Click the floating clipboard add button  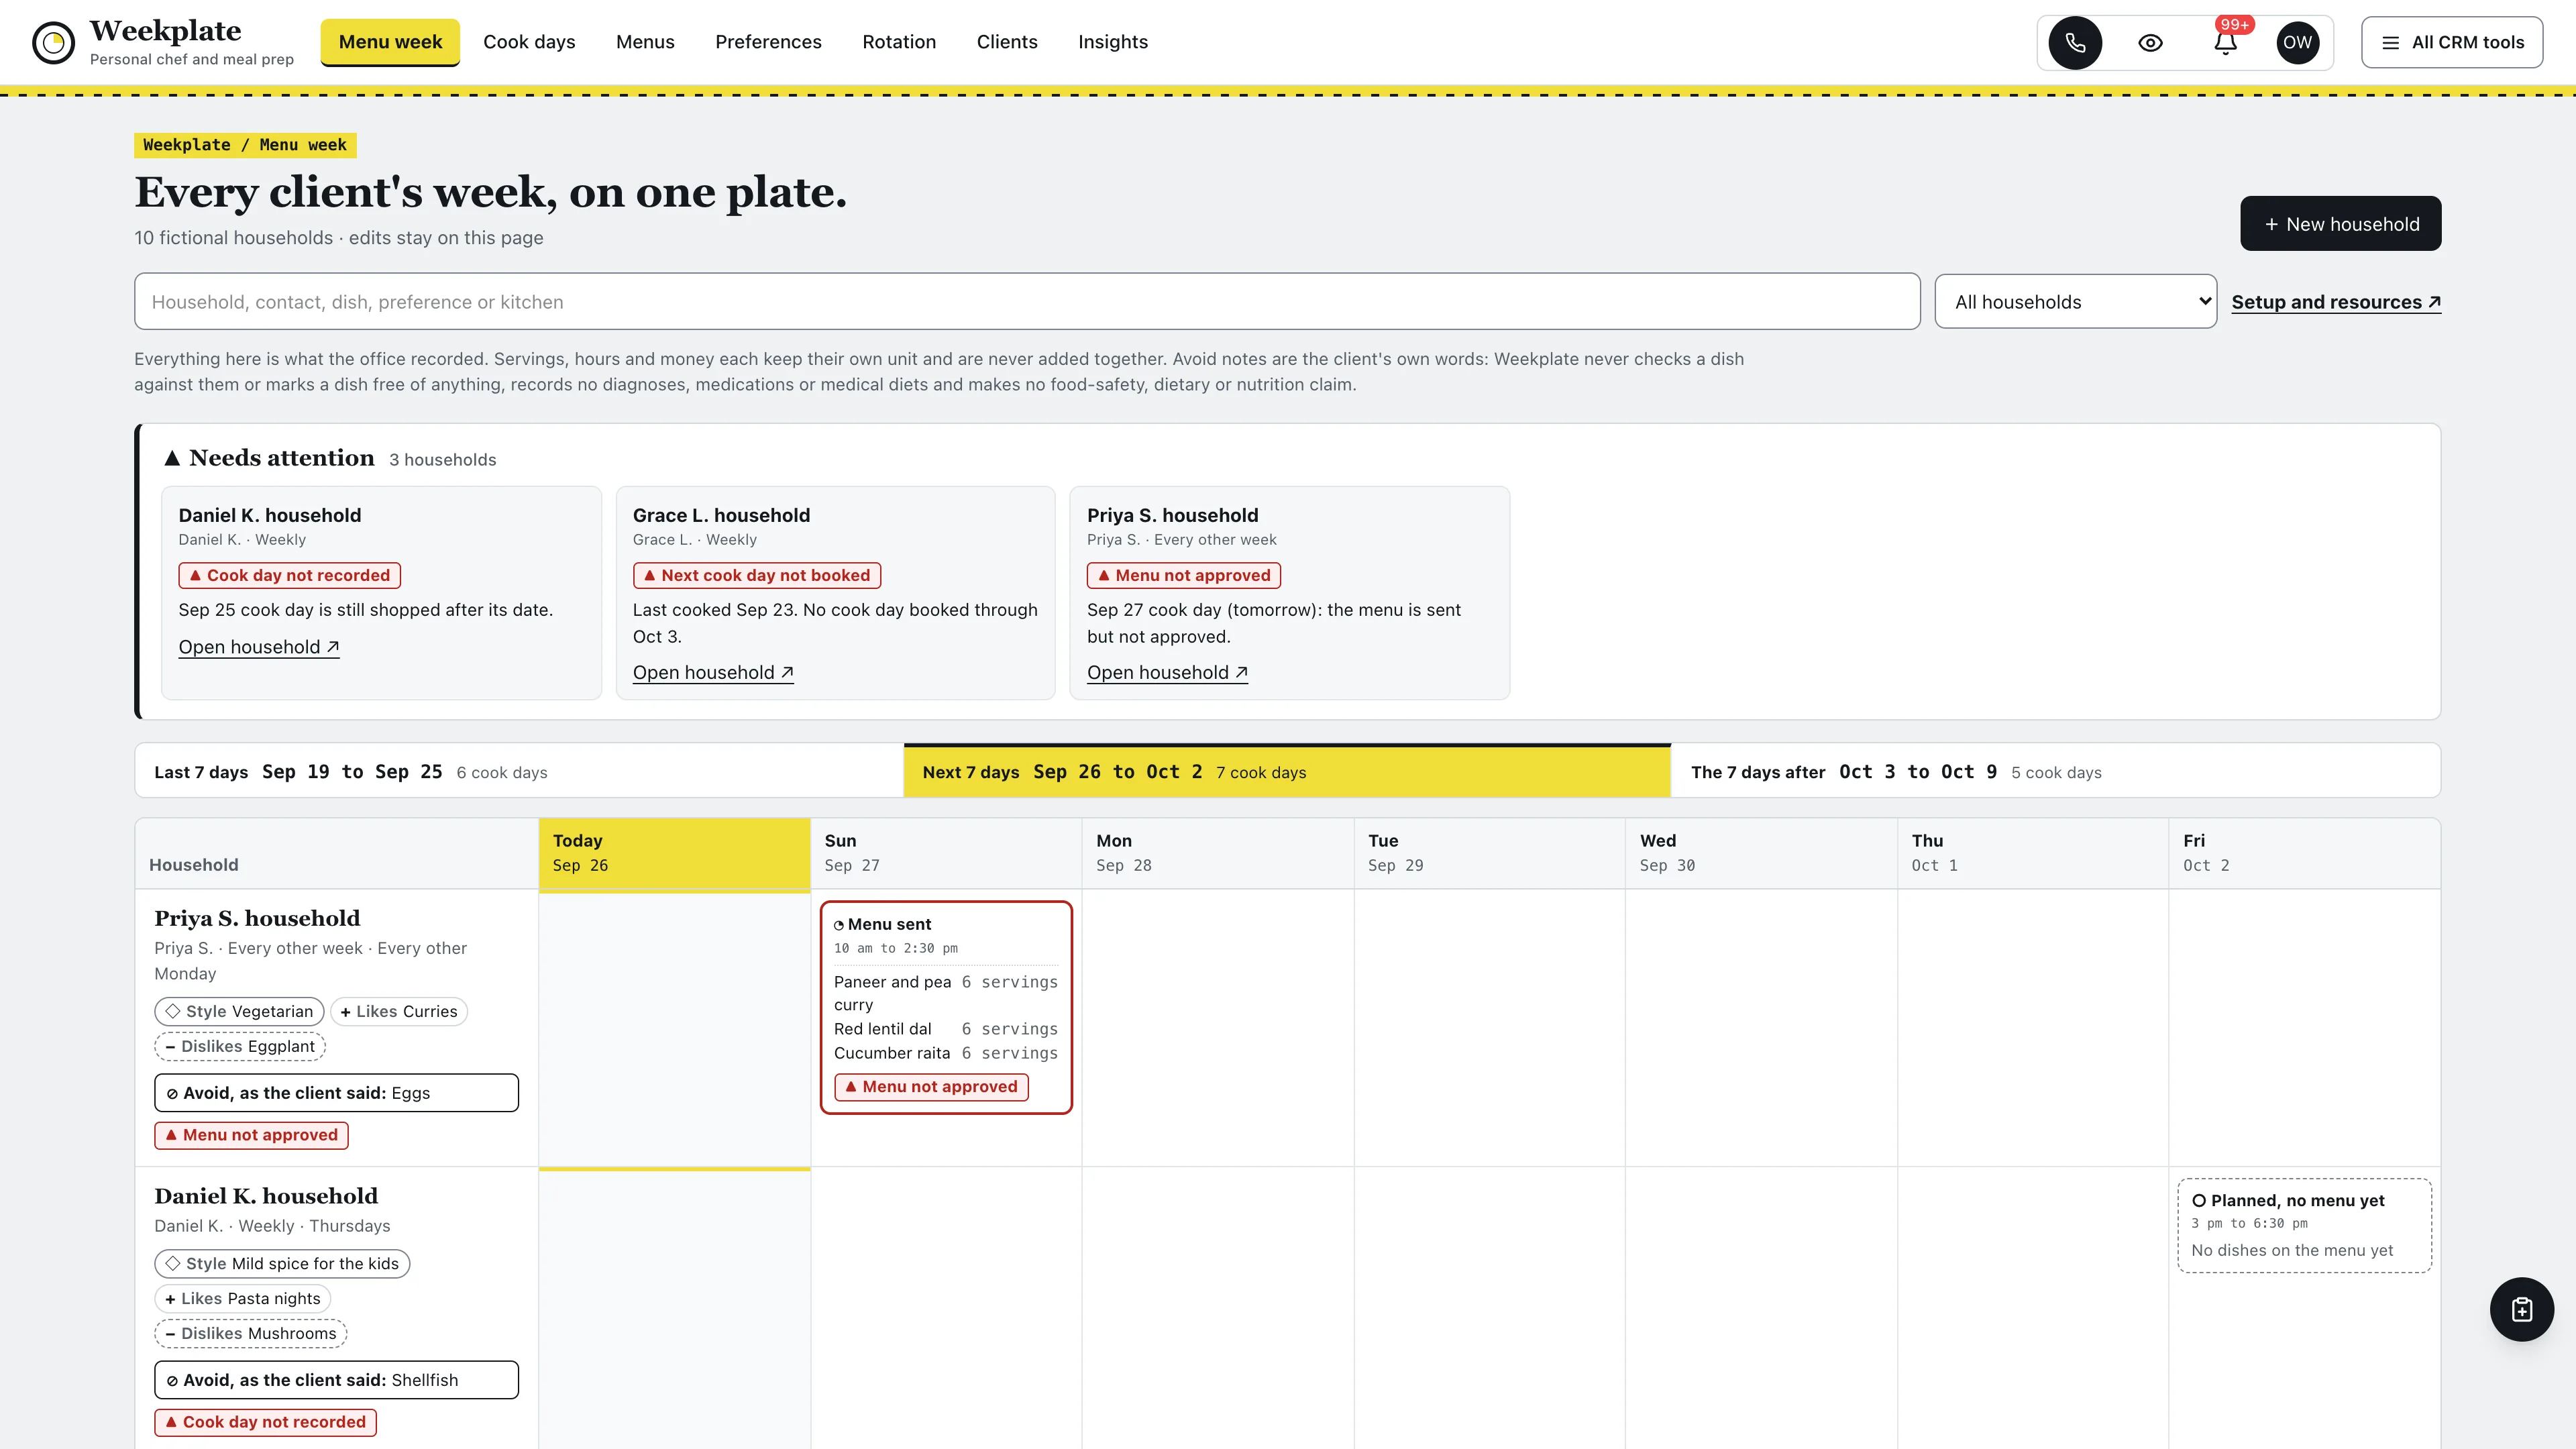click(x=2521, y=1309)
